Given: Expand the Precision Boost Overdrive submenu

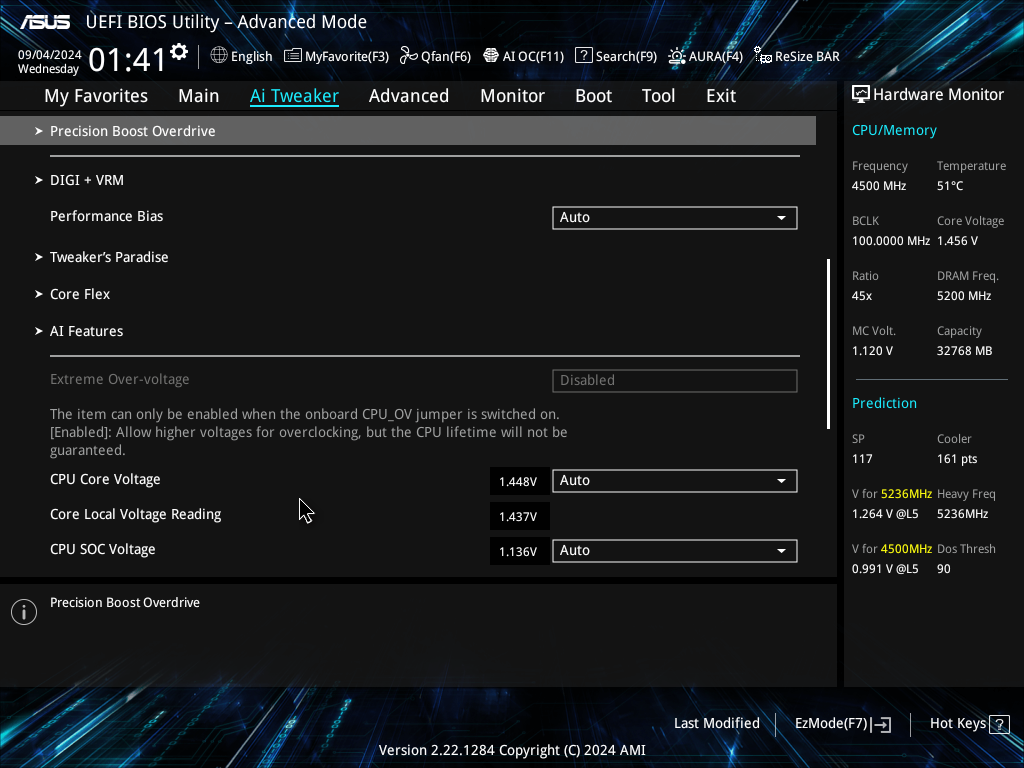Looking at the screenshot, I should (x=408, y=131).
